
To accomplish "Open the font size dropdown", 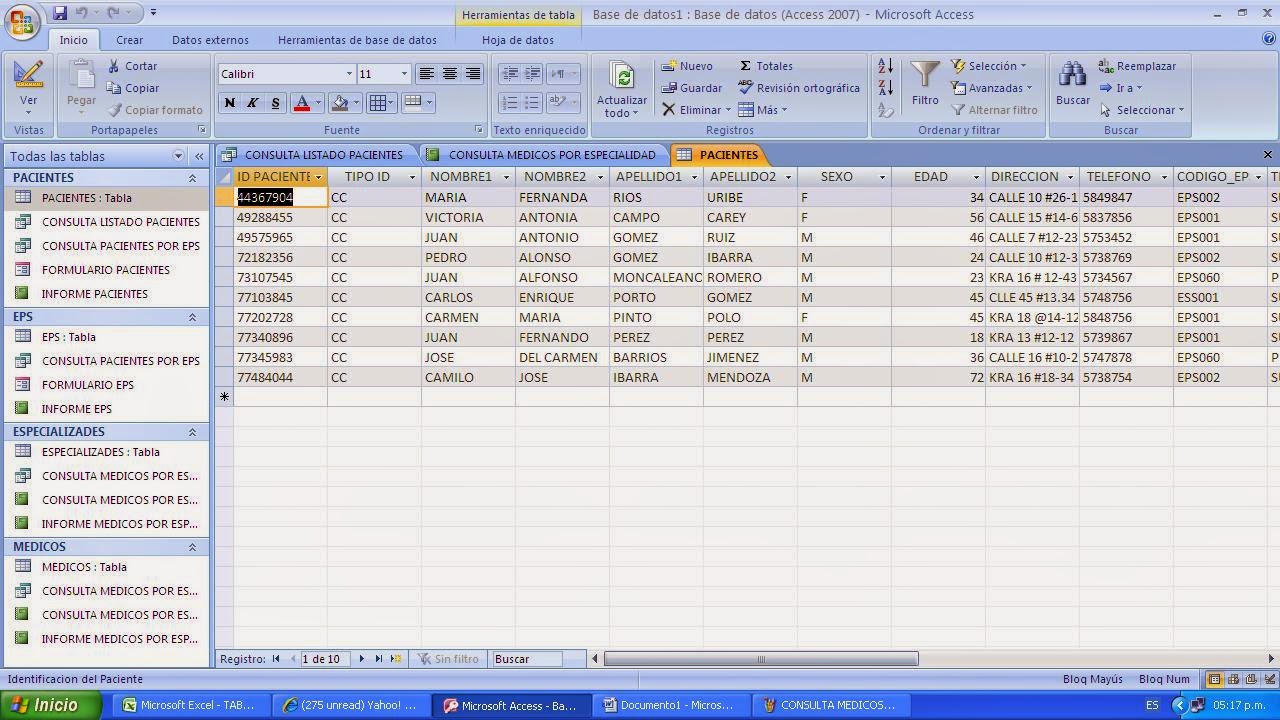I will click(x=404, y=73).
